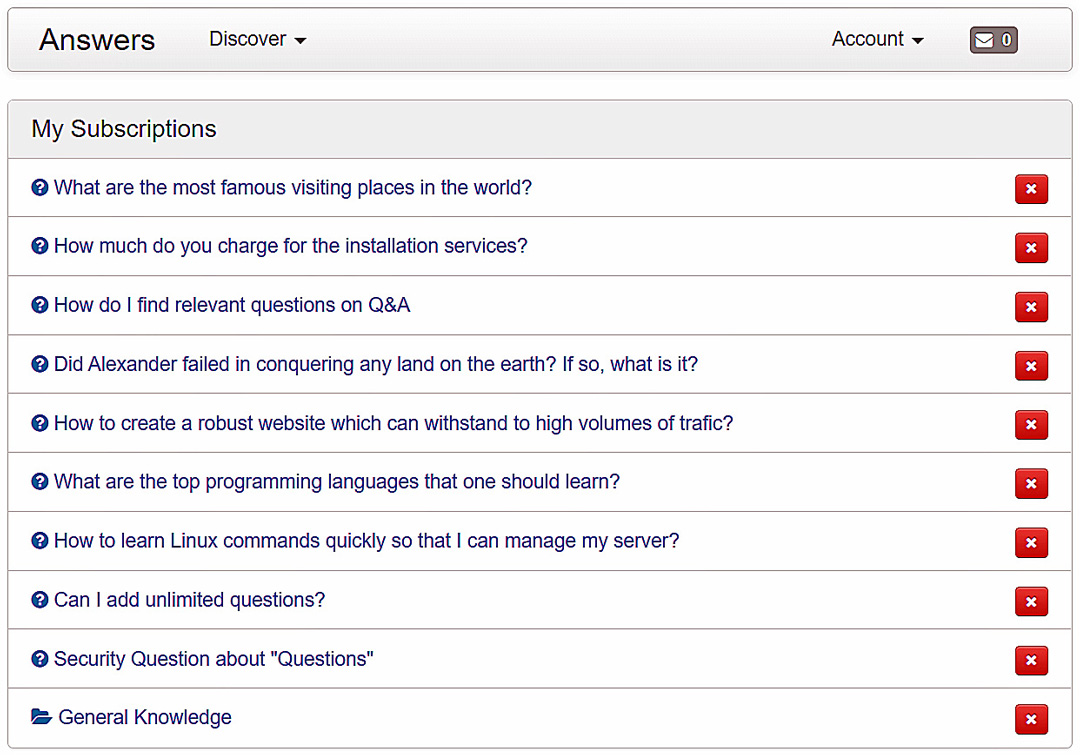The height and width of the screenshot is (755, 1080).
Task: Open the Account dropdown menu
Action: [x=878, y=39]
